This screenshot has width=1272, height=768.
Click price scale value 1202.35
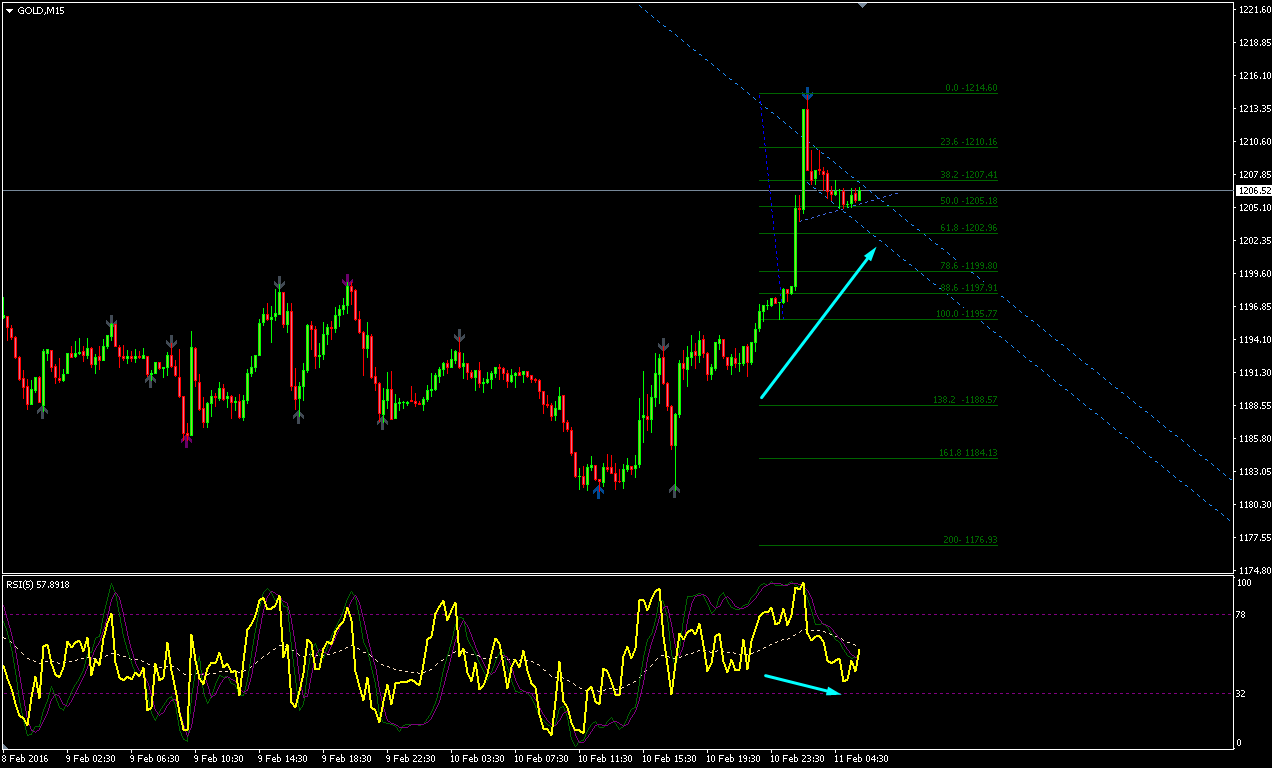tap(1253, 241)
